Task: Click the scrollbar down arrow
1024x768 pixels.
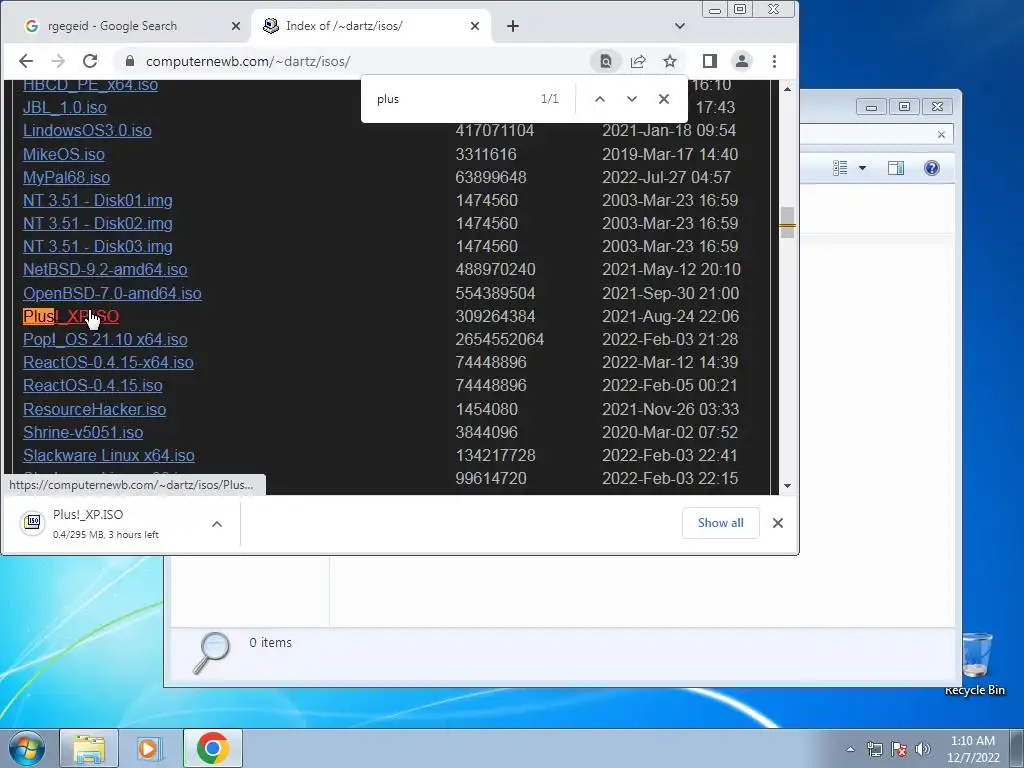Action: pyautogui.click(x=788, y=486)
